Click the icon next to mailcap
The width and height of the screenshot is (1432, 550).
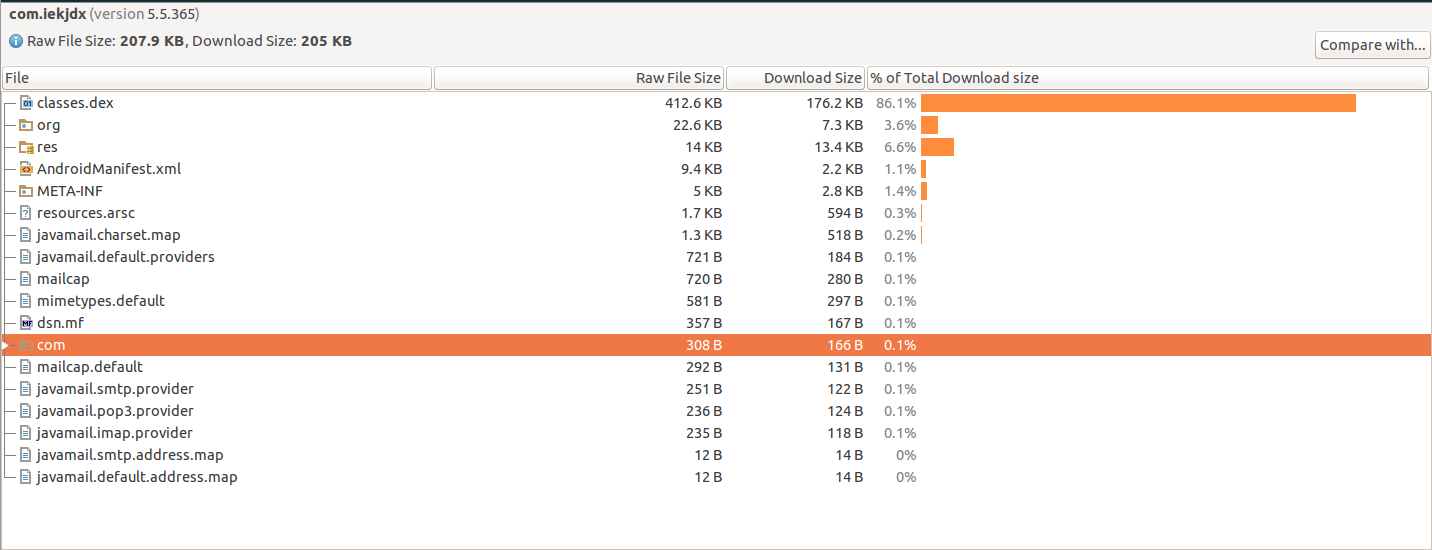pos(27,279)
